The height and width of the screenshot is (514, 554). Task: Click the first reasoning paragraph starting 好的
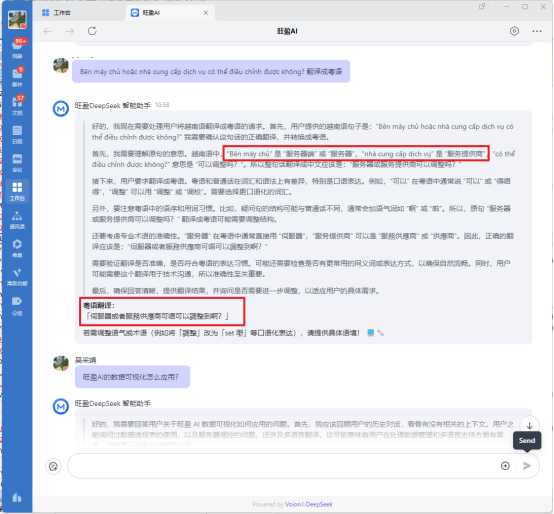click(302, 132)
